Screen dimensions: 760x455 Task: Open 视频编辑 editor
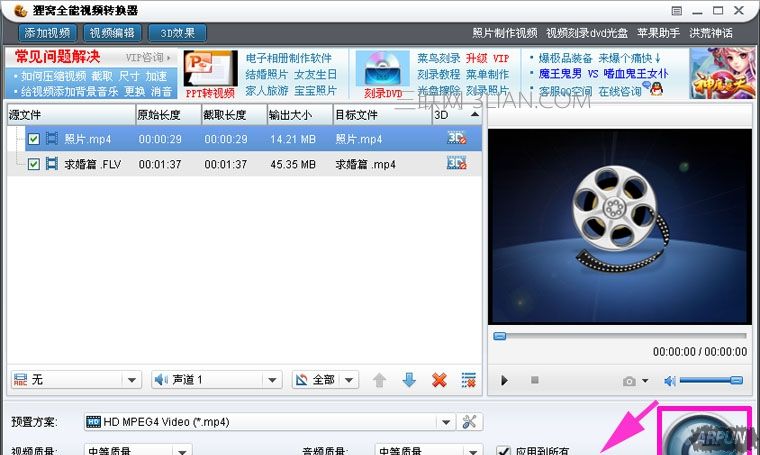pyautogui.click(x=112, y=33)
